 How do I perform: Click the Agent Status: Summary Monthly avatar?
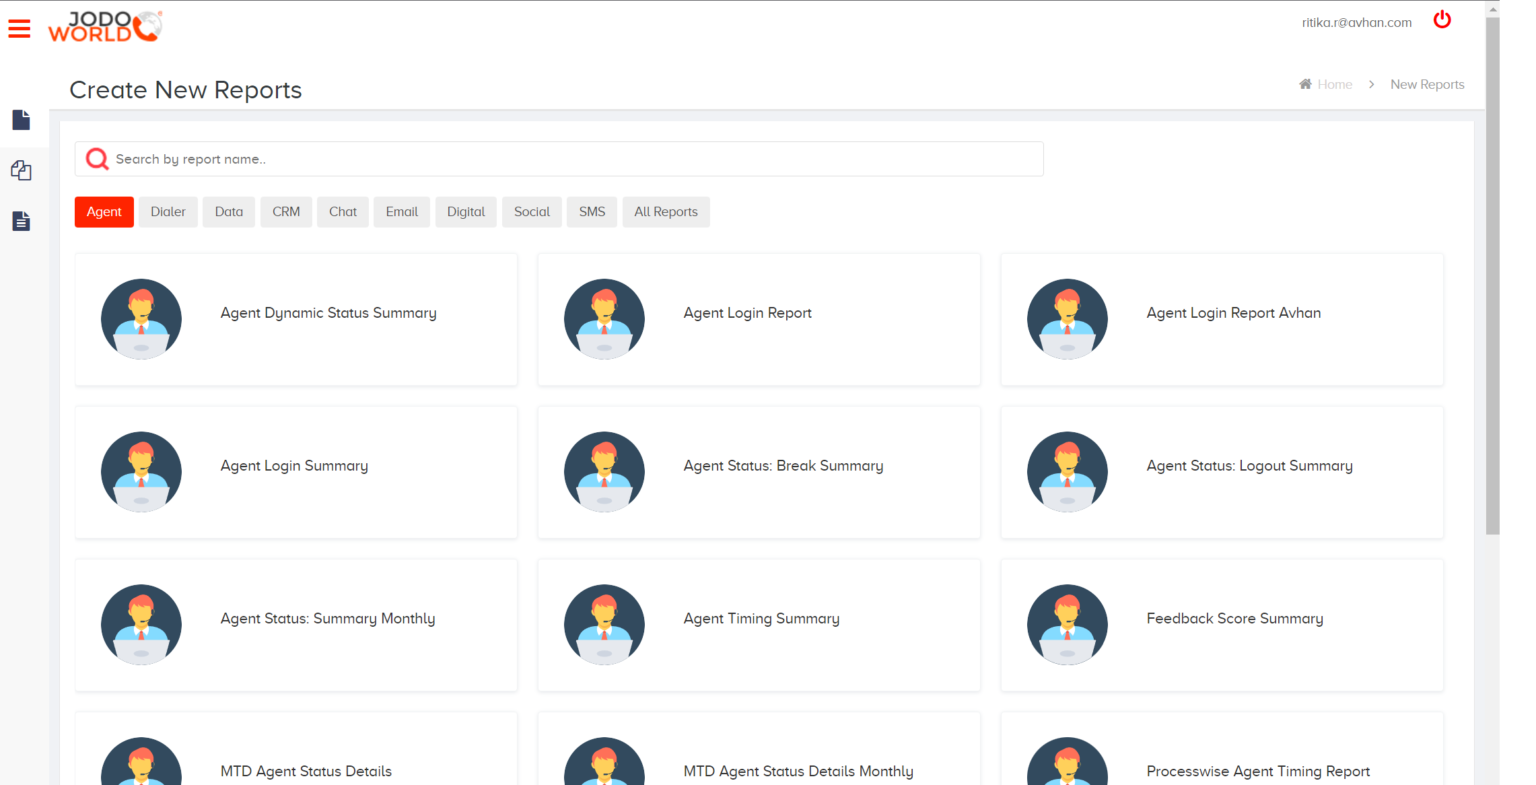(141, 625)
